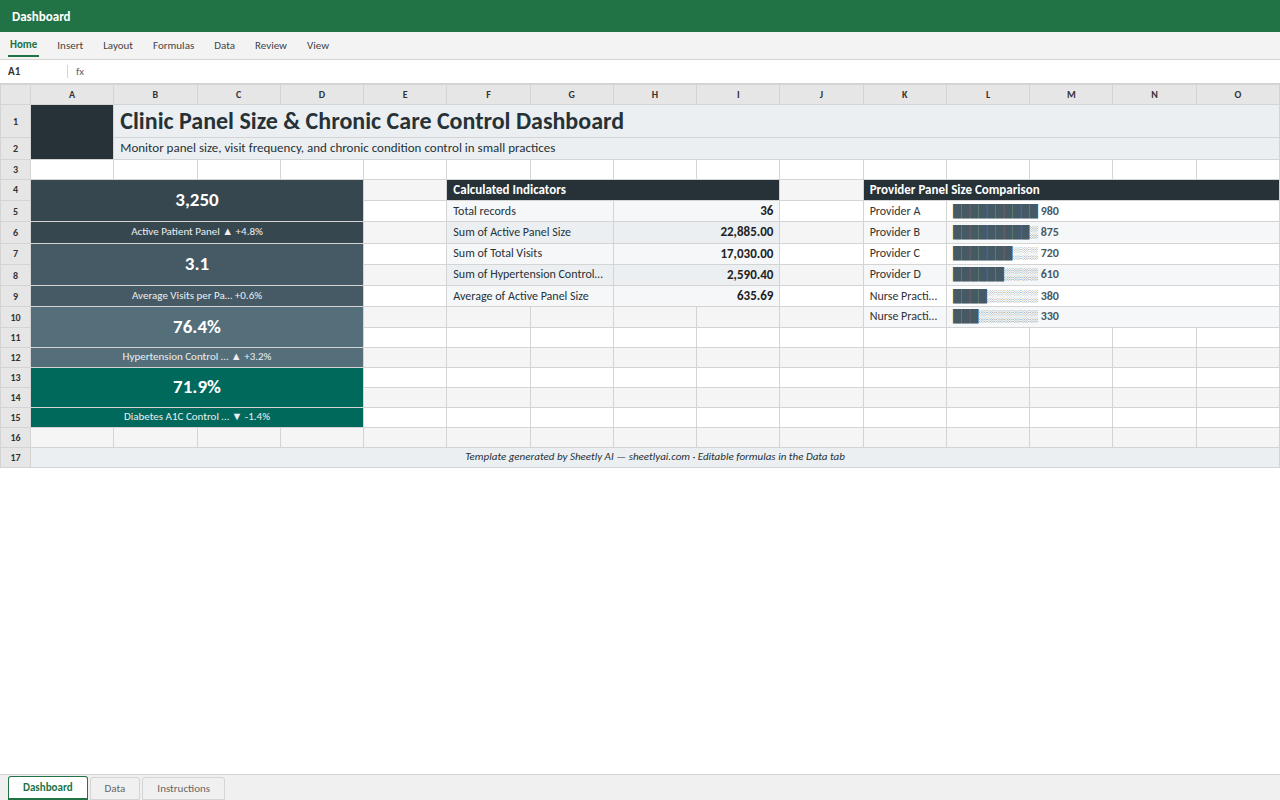This screenshot has height=800, width=1280.
Task: Select the Provider B label cell
Action: pyautogui.click(x=905, y=232)
